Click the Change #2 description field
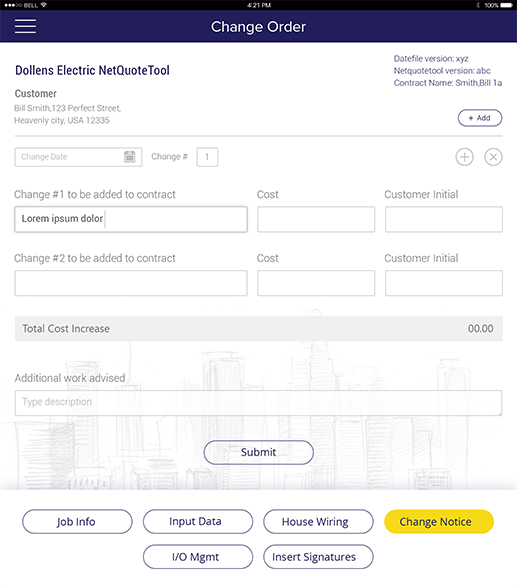Viewport: 517px width, 587px height. click(x=131, y=283)
